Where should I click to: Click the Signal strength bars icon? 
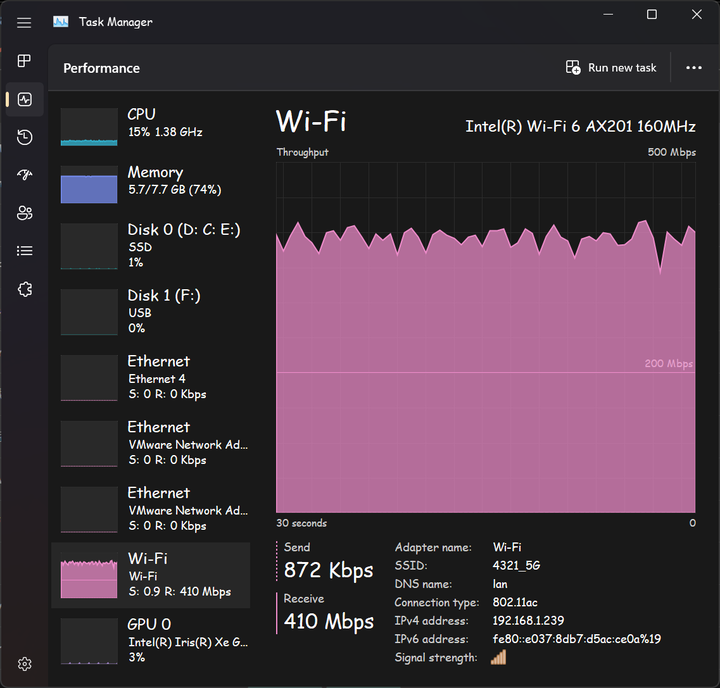pyautogui.click(x=498, y=657)
